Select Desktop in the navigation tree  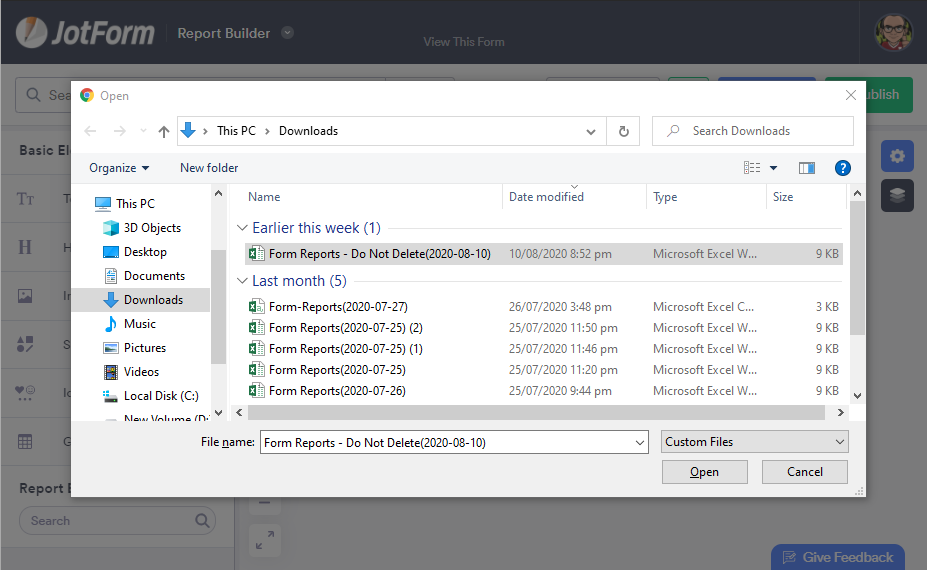pyautogui.click(x=145, y=252)
